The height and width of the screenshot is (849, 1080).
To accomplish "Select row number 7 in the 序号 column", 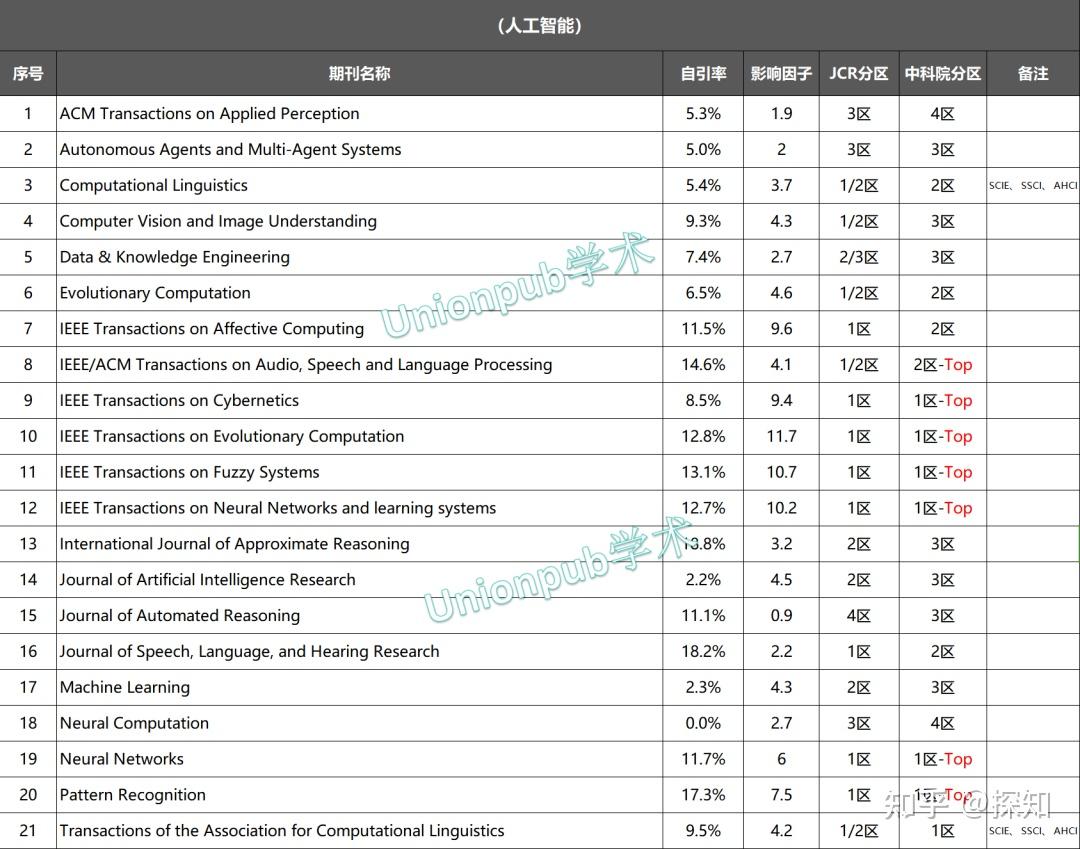I will [28, 328].
